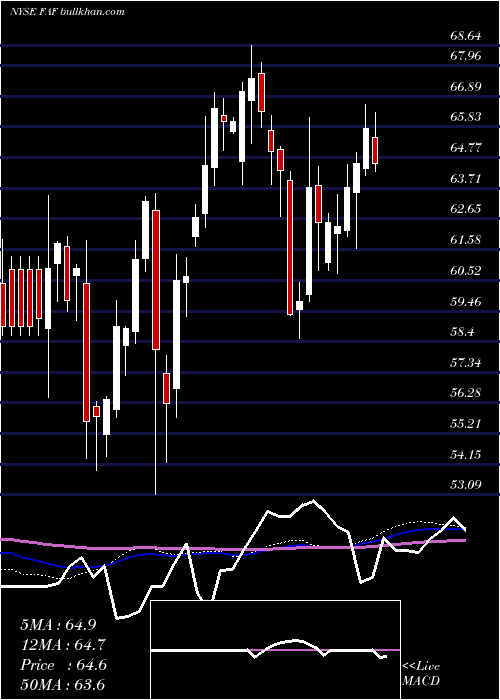Click the 54.15 price axis label

pos(466,454)
